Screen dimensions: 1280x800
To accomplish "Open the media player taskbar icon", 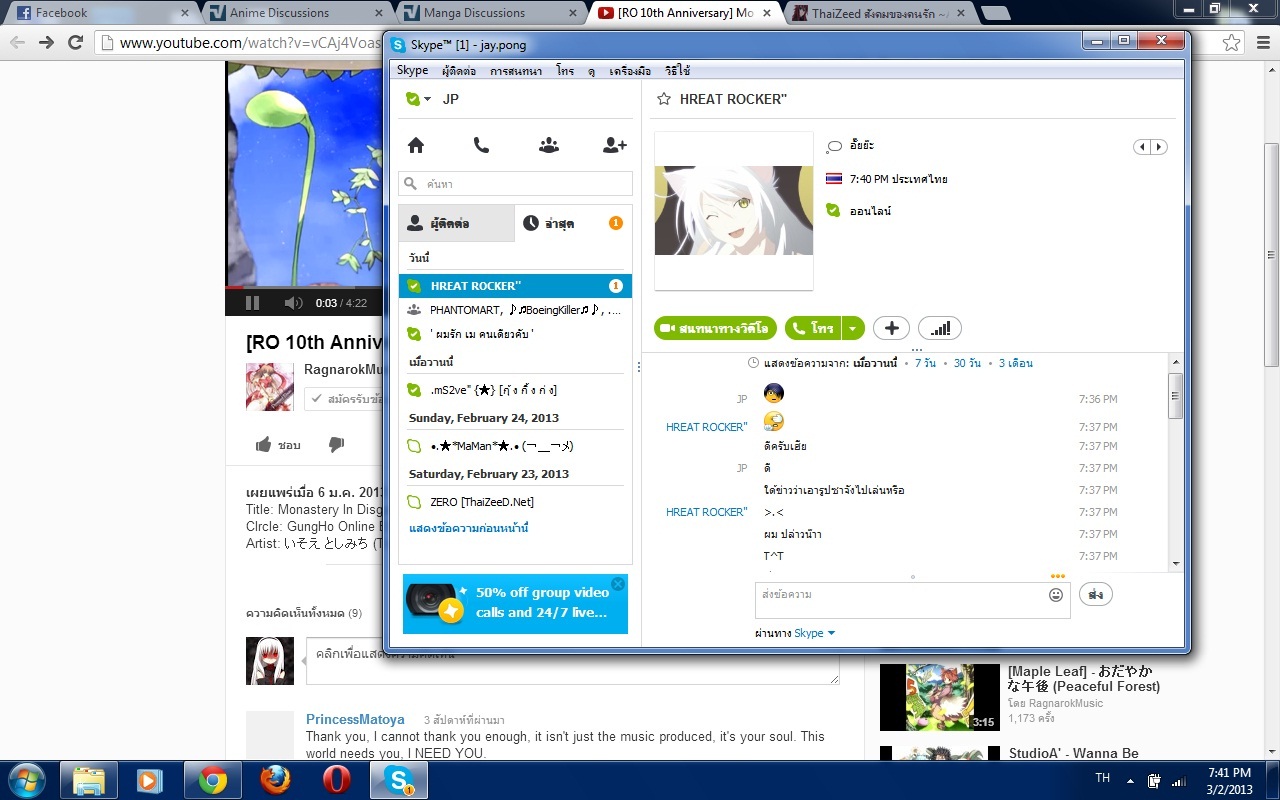I will 150,779.
